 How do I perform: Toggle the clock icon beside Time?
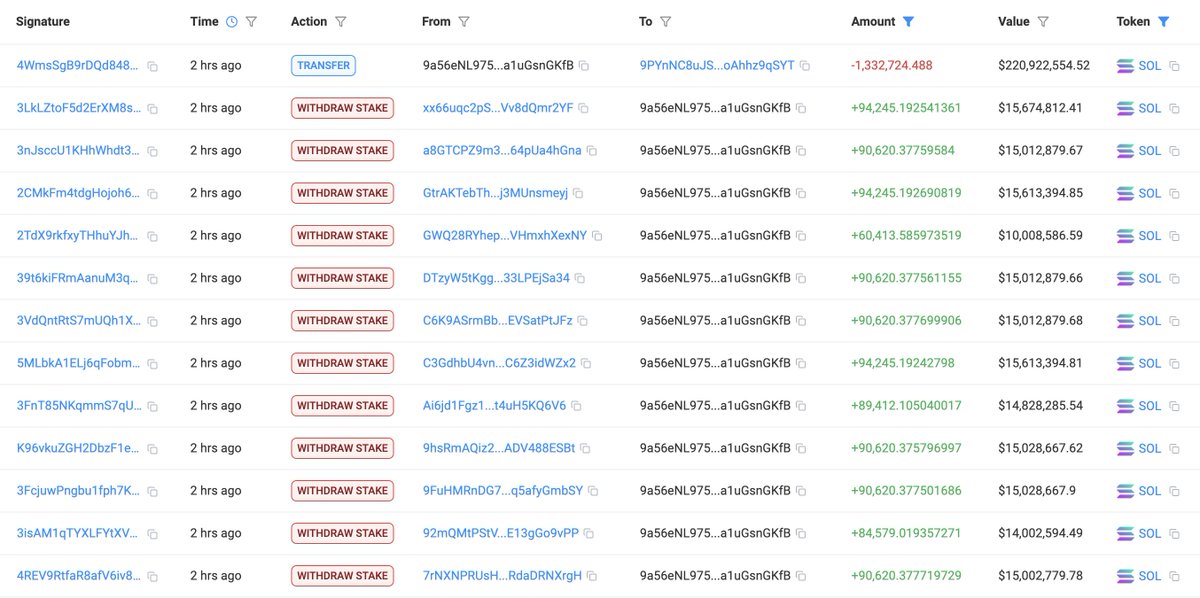[232, 21]
